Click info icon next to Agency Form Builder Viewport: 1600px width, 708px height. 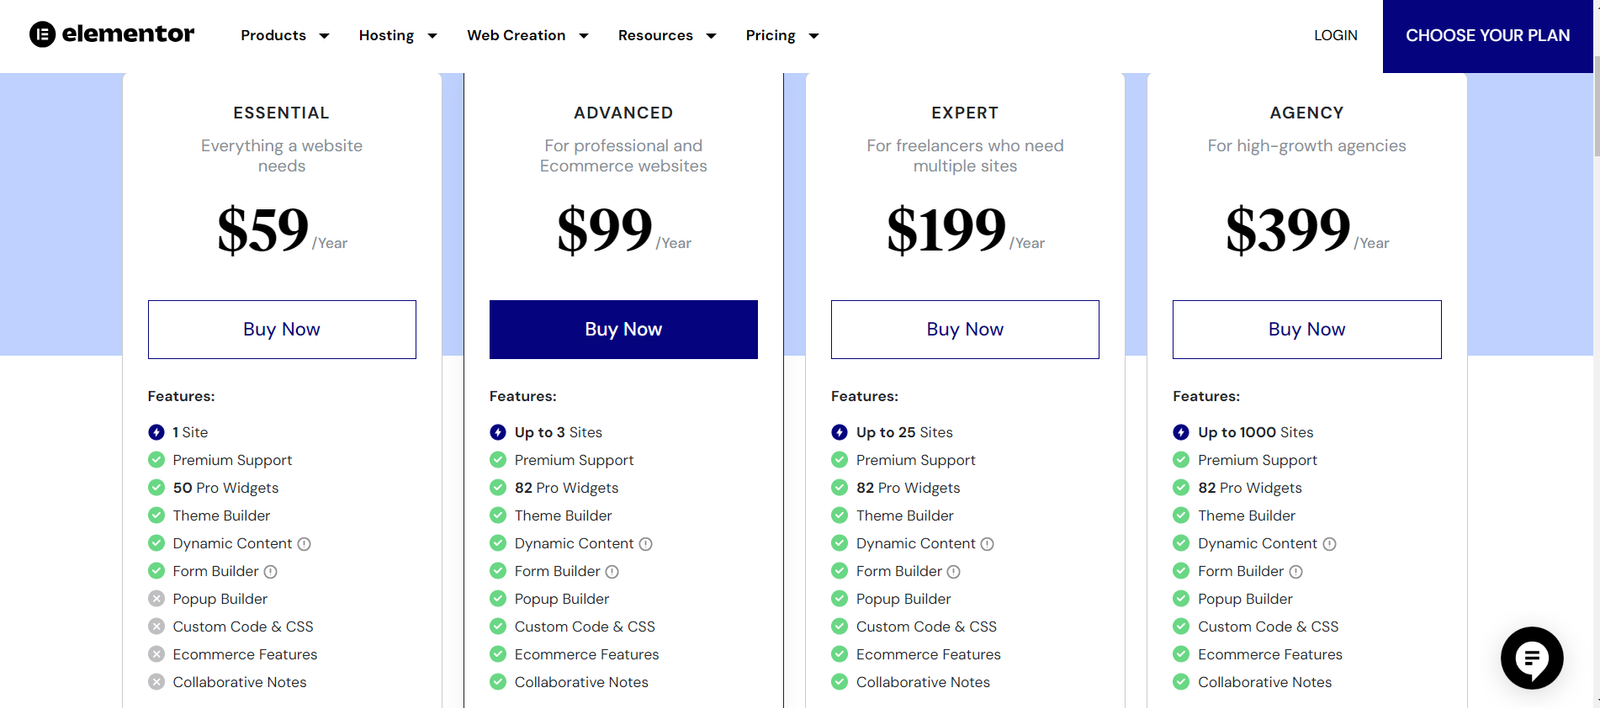tap(1296, 572)
